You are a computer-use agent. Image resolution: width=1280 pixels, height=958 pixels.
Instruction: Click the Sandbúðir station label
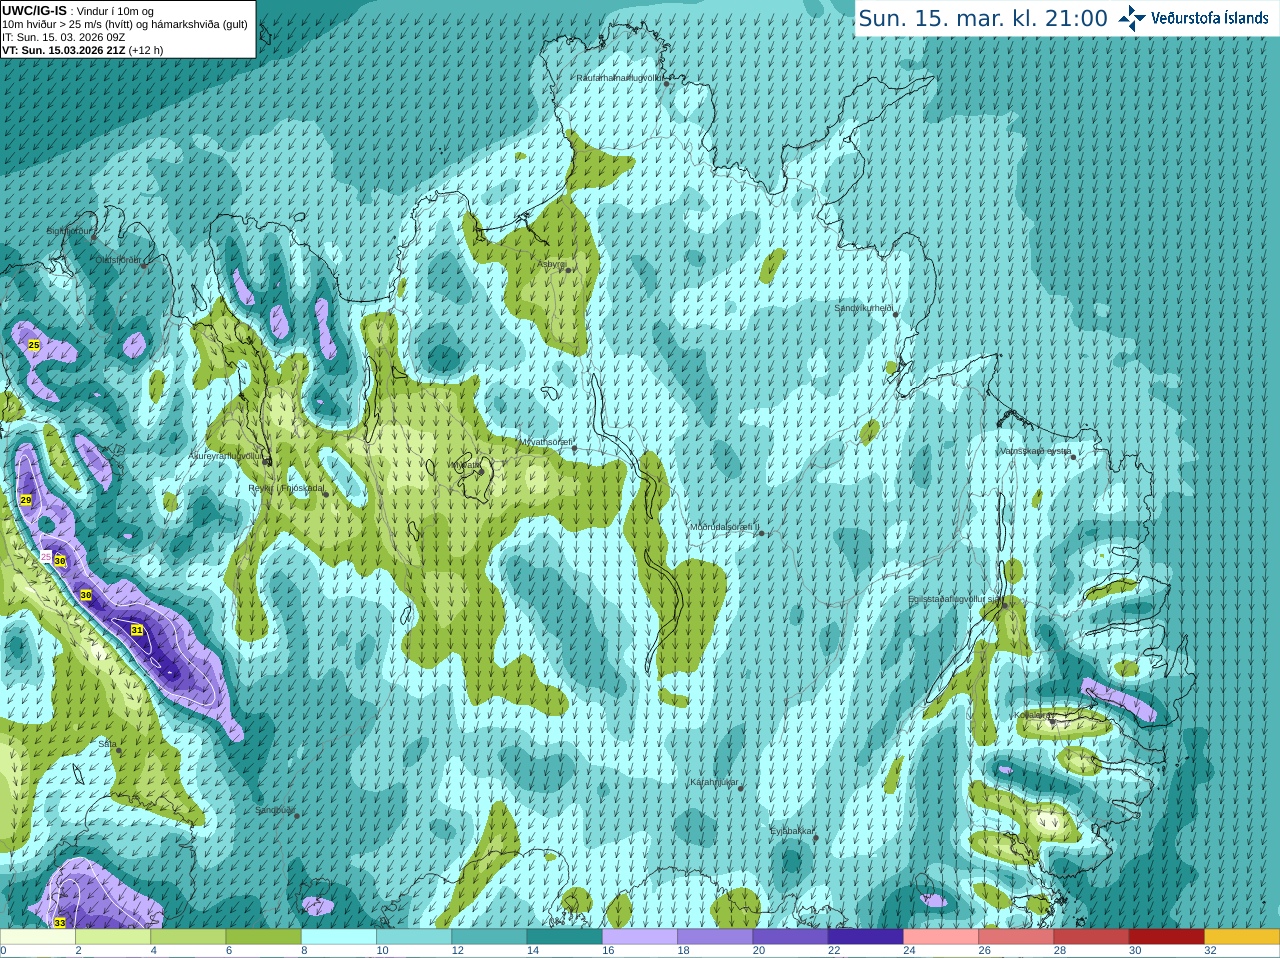[x=275, y=810]
